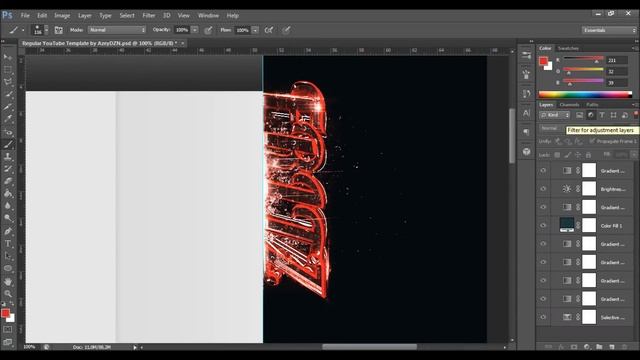640x360 pixels.
Task: Open the Filter menu
Action: coord(149,16)
